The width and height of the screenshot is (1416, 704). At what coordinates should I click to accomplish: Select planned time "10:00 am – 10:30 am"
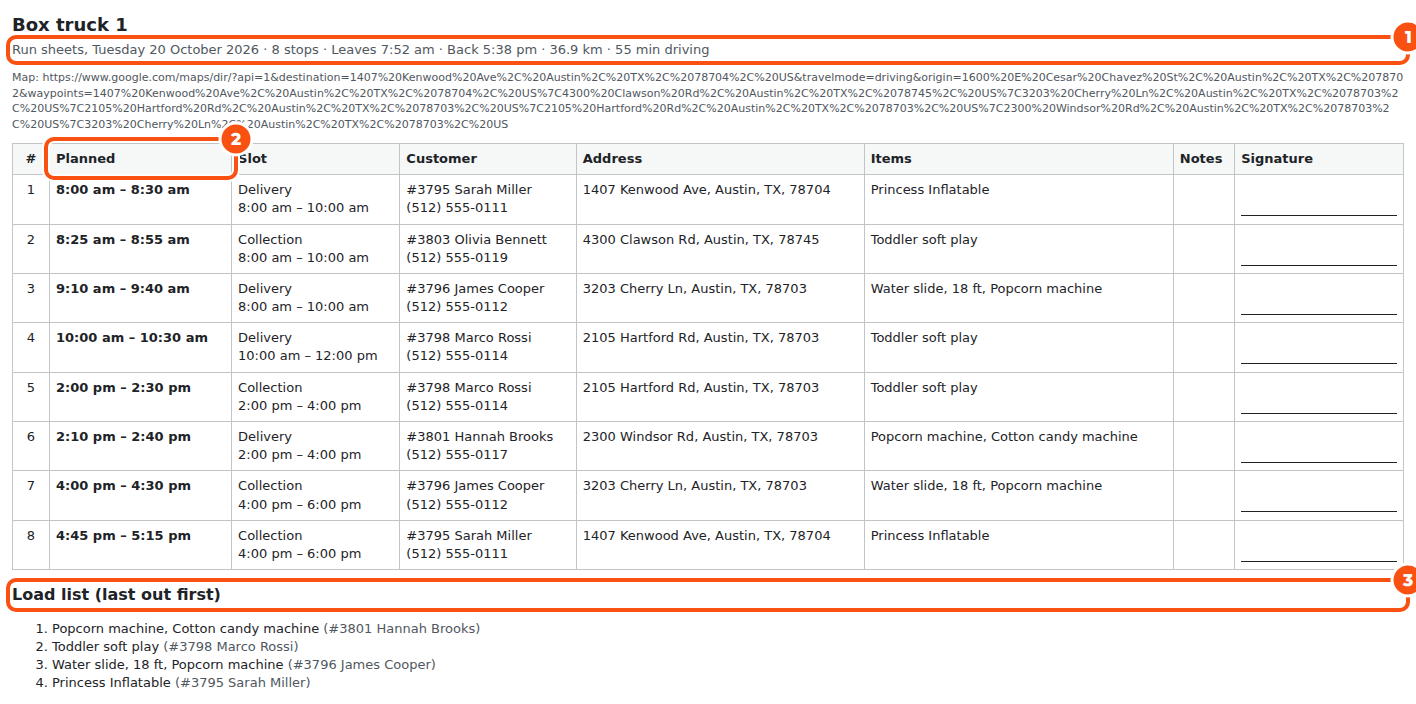[132, 337]
